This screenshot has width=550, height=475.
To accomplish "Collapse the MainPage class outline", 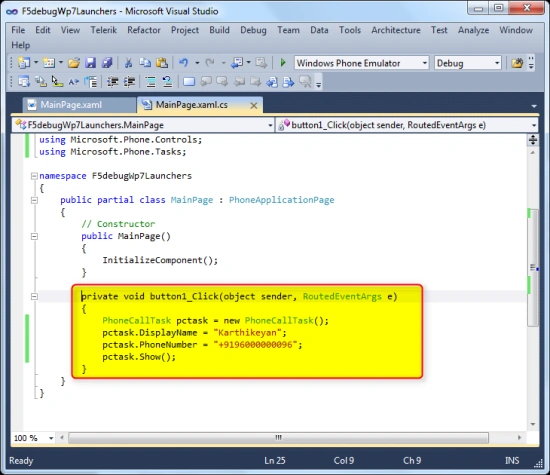I will coord(34,200).
